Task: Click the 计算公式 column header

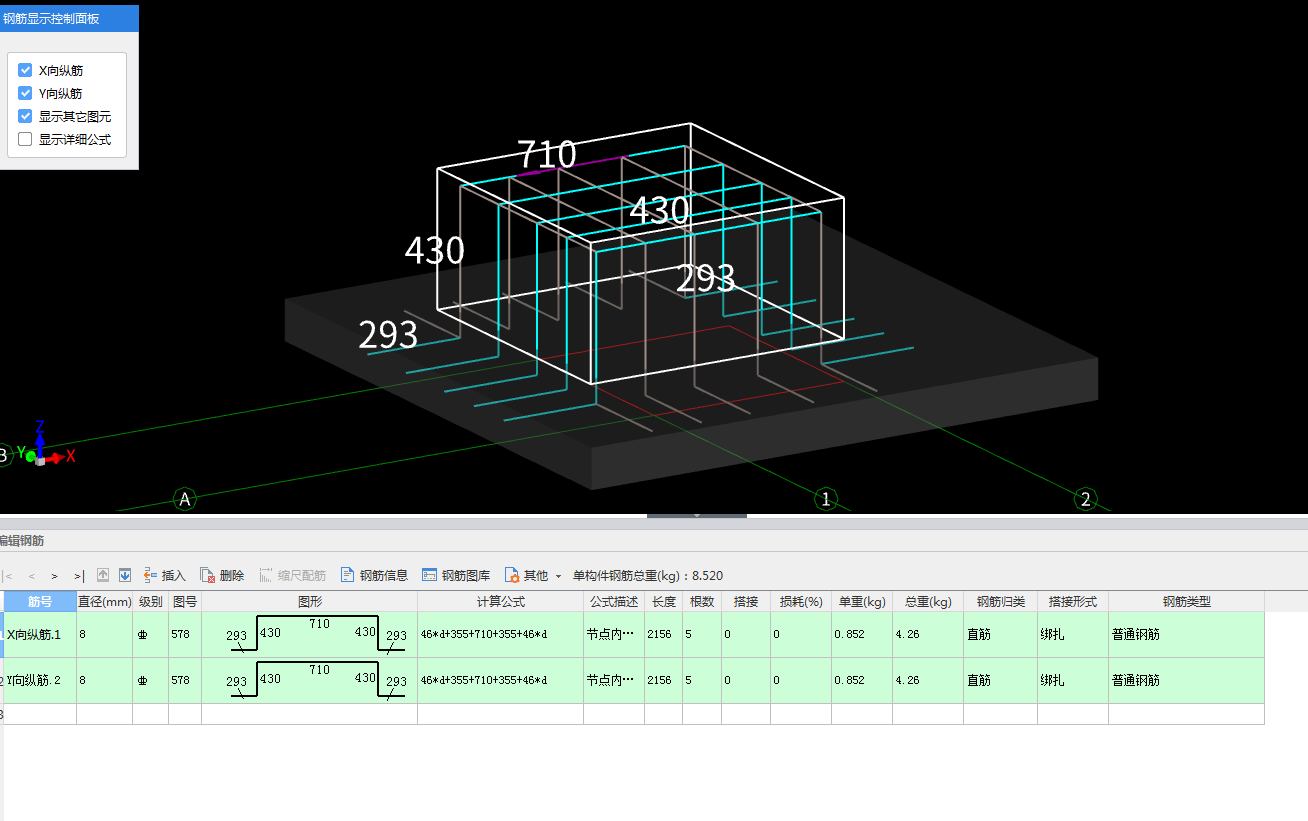Action: [500, 601]
